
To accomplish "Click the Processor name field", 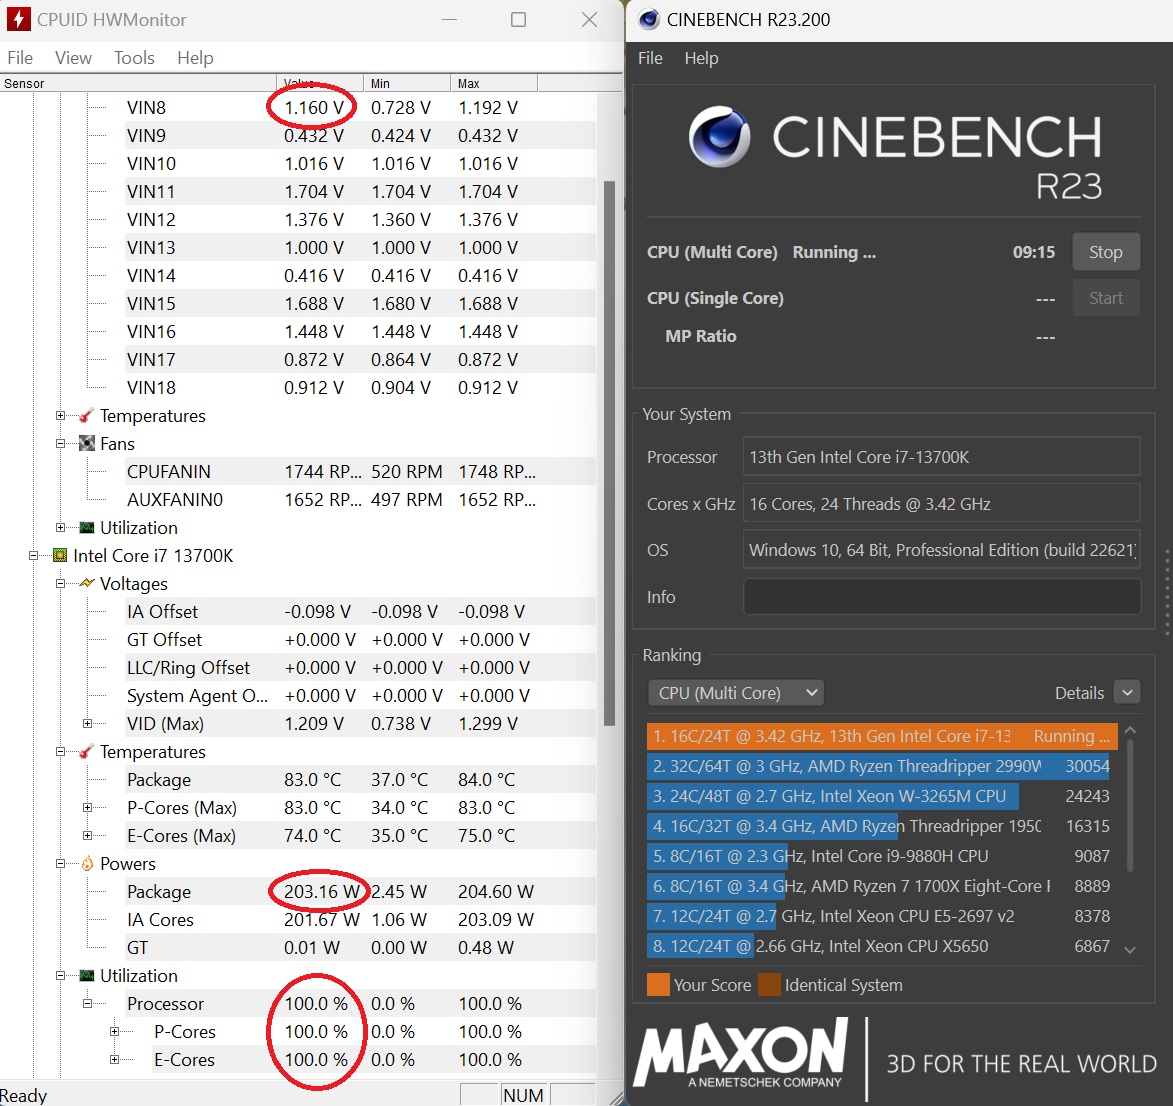I will [x=942, y=456].
